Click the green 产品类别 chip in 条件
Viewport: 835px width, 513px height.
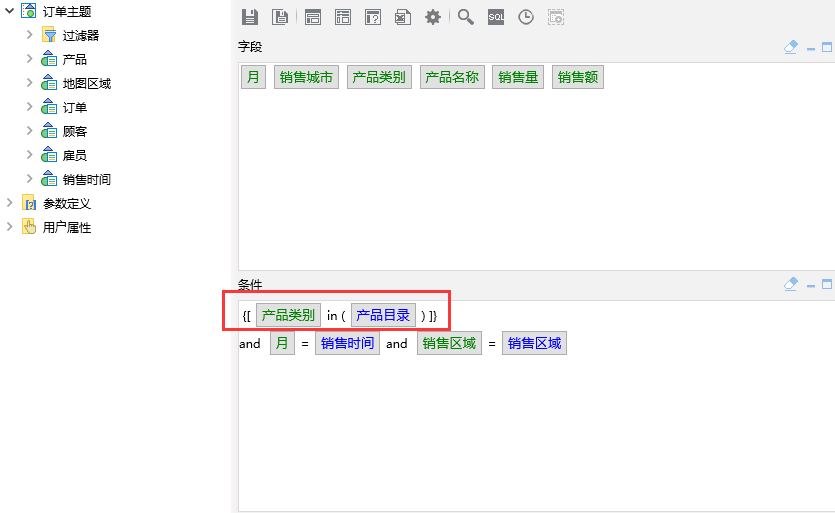click(289, 315)
